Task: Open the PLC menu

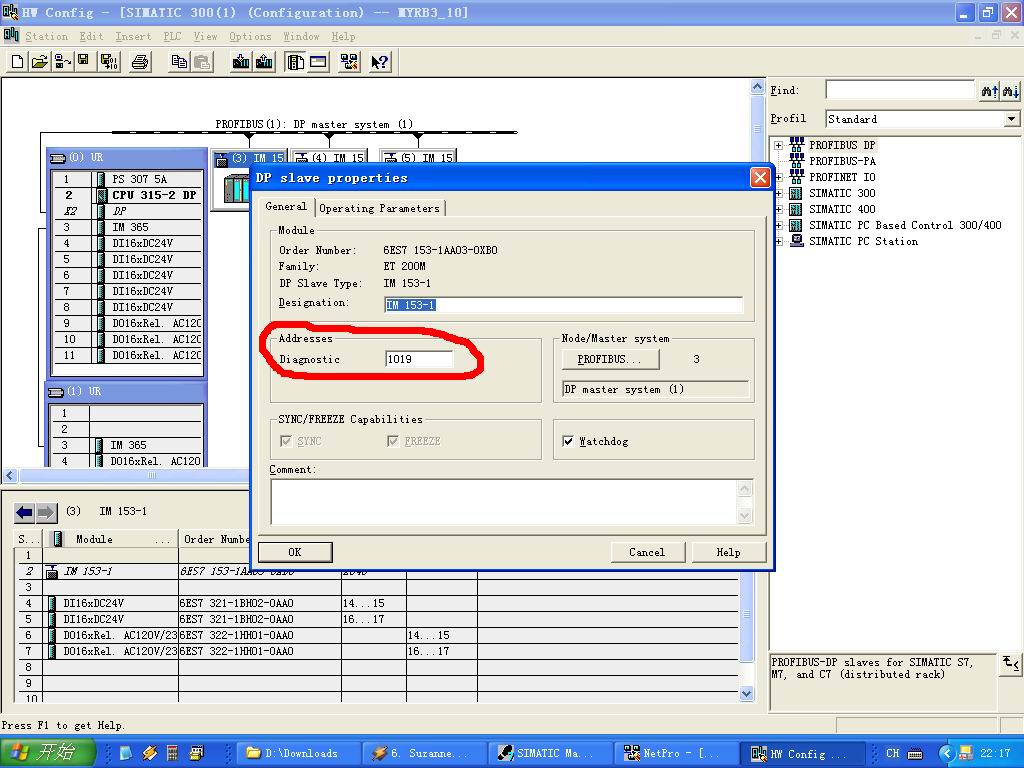Action: tap(172, 37)
